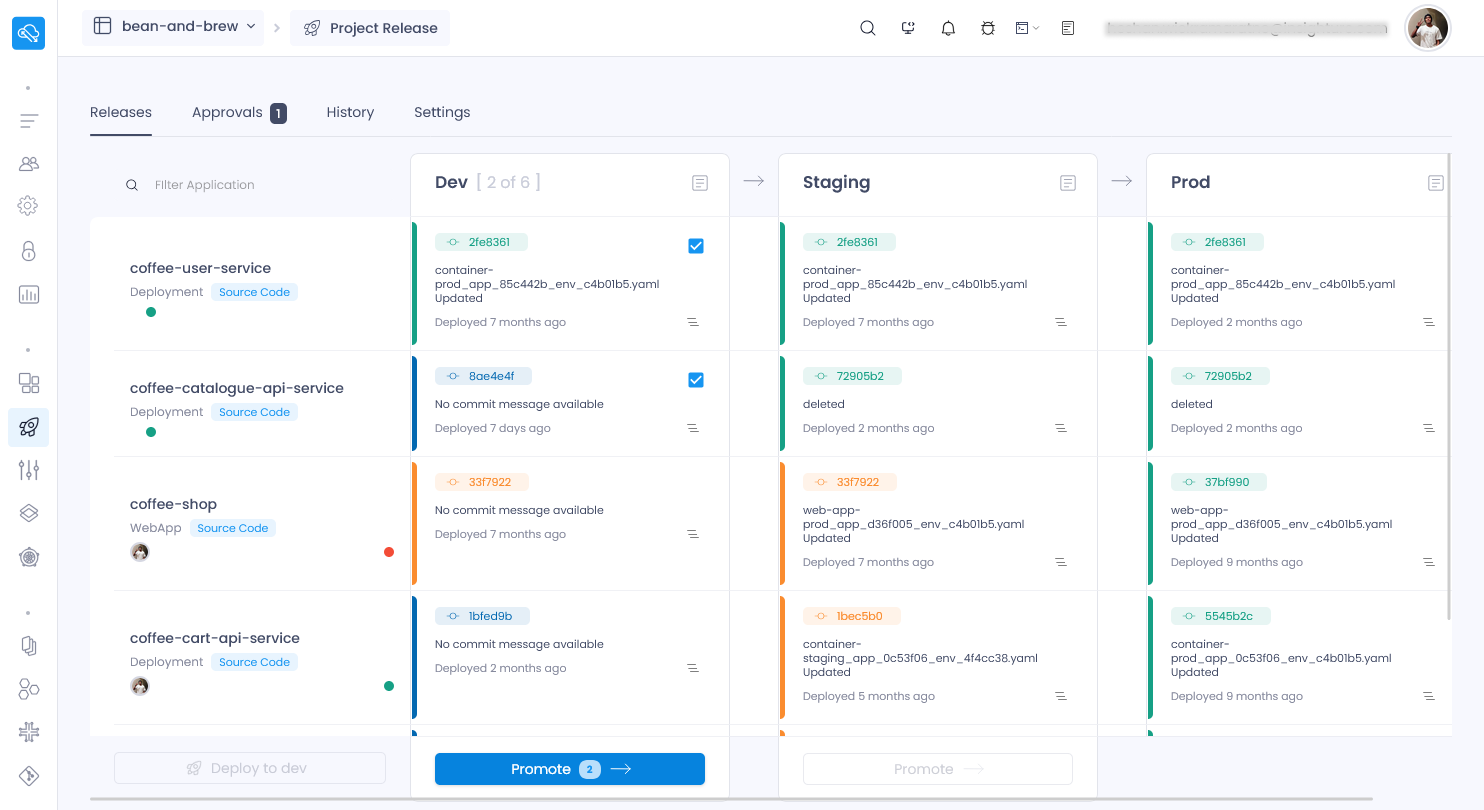Select the coffee-catalogue-api-service application name
Image resolution: width=1484 pixels, height=810 pixels.
pyautogui.click(x=237, y=388)
